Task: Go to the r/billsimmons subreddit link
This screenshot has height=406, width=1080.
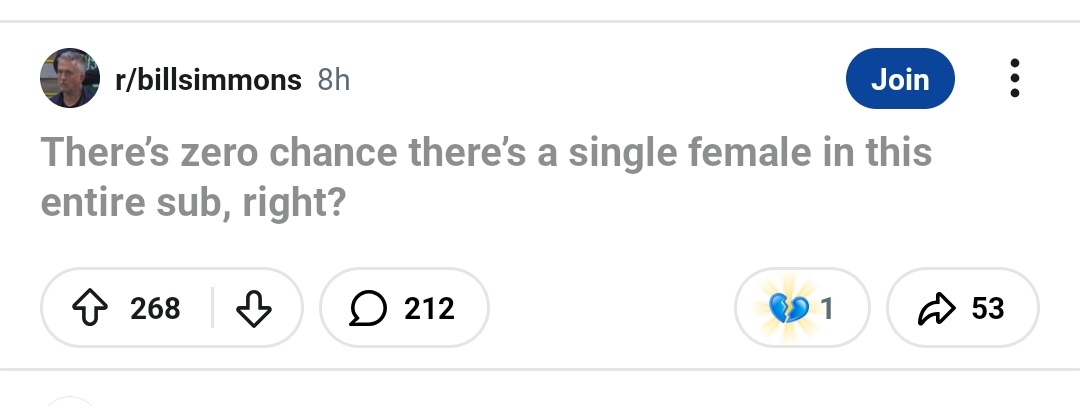Action: 209,80
